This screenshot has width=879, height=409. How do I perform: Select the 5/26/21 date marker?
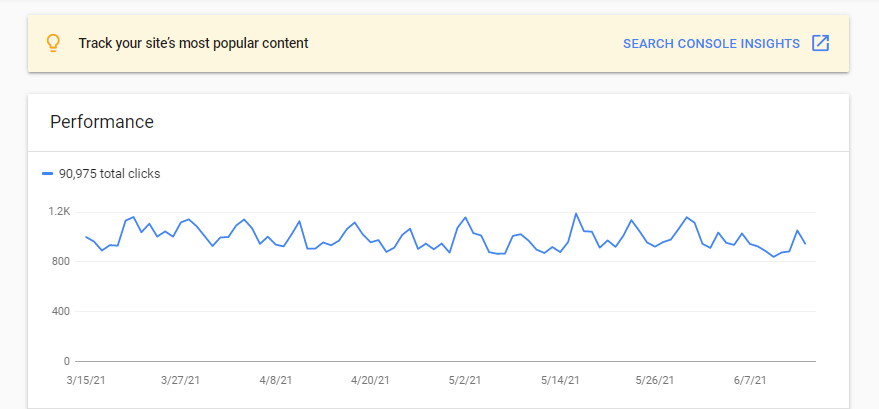[655, 380]
